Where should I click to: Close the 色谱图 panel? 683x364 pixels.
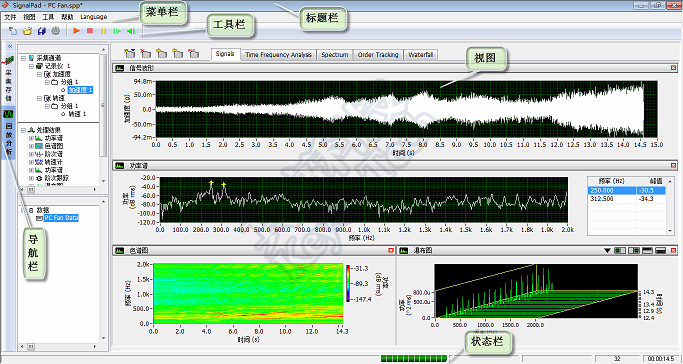[391, 250]
